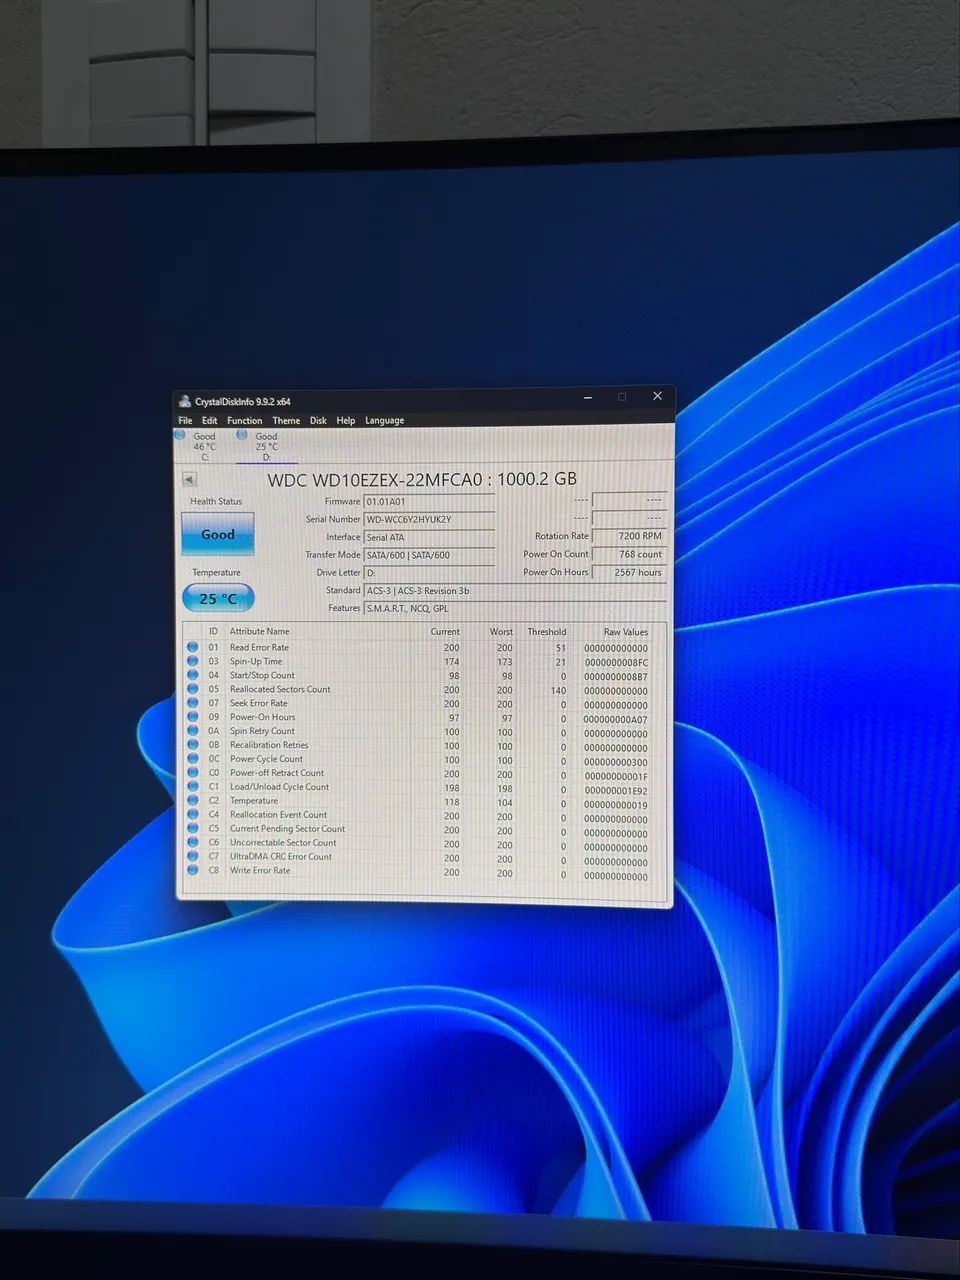Select the UltraDMA CRC Error Count name

pyautogui.click(x=281, y=857)
